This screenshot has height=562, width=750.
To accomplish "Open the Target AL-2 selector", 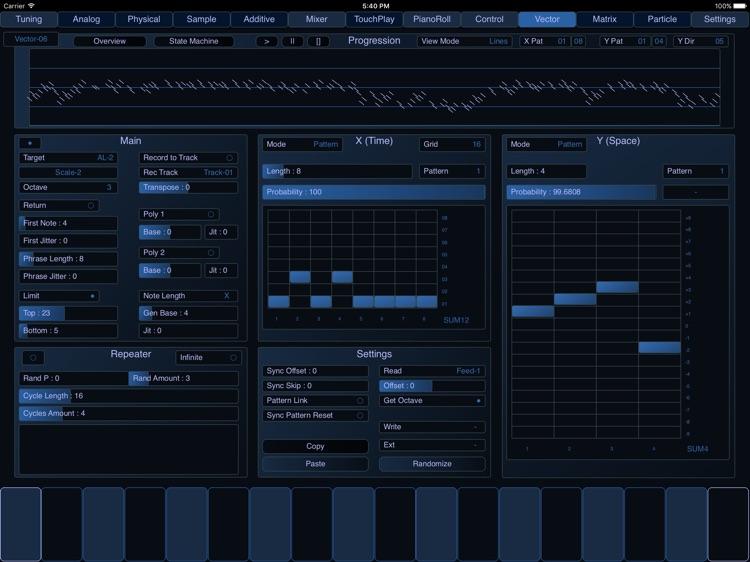I will tap(68, 158).
